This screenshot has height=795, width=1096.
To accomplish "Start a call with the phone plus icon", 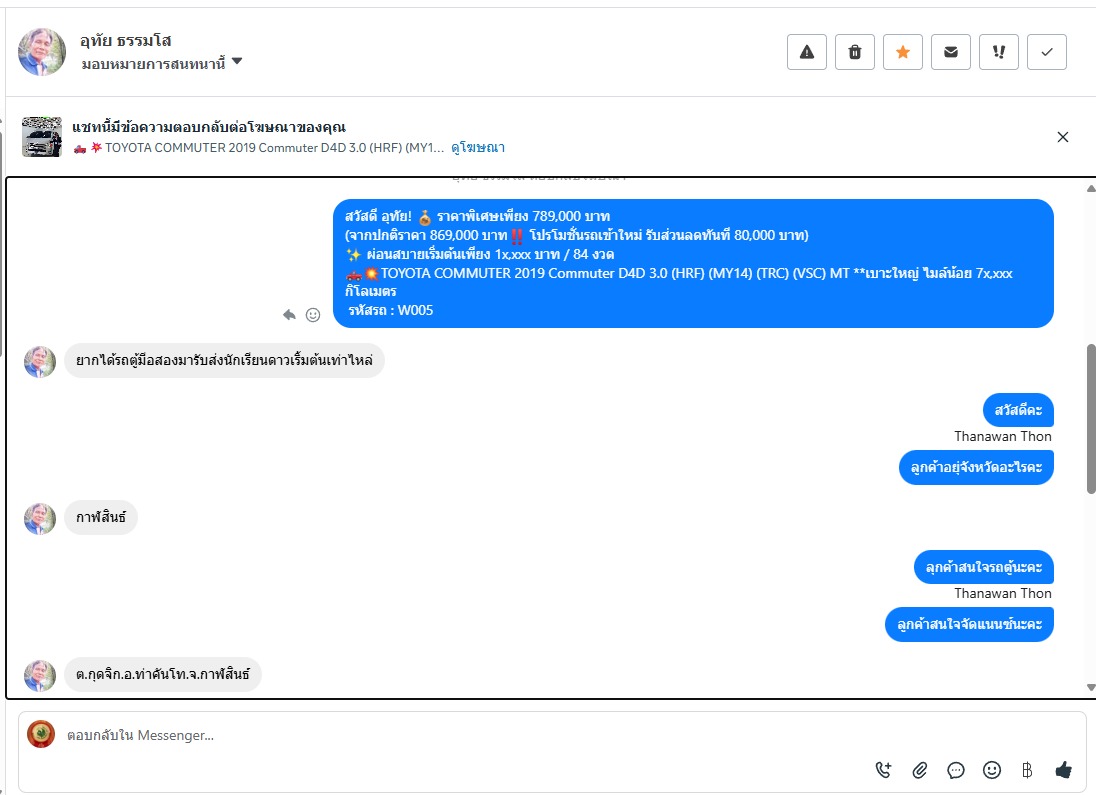I will click(884, 770).
